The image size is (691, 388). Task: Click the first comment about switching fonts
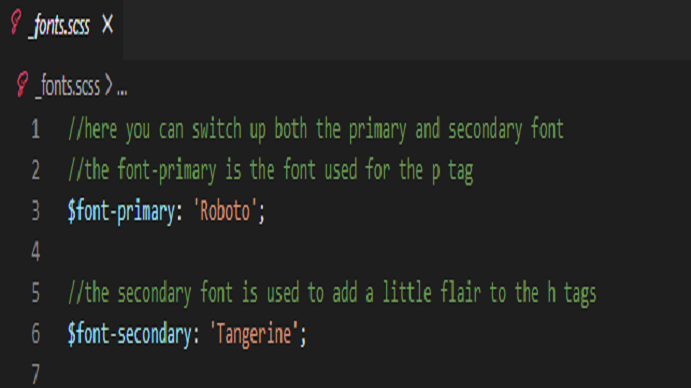tap(316, 129)
